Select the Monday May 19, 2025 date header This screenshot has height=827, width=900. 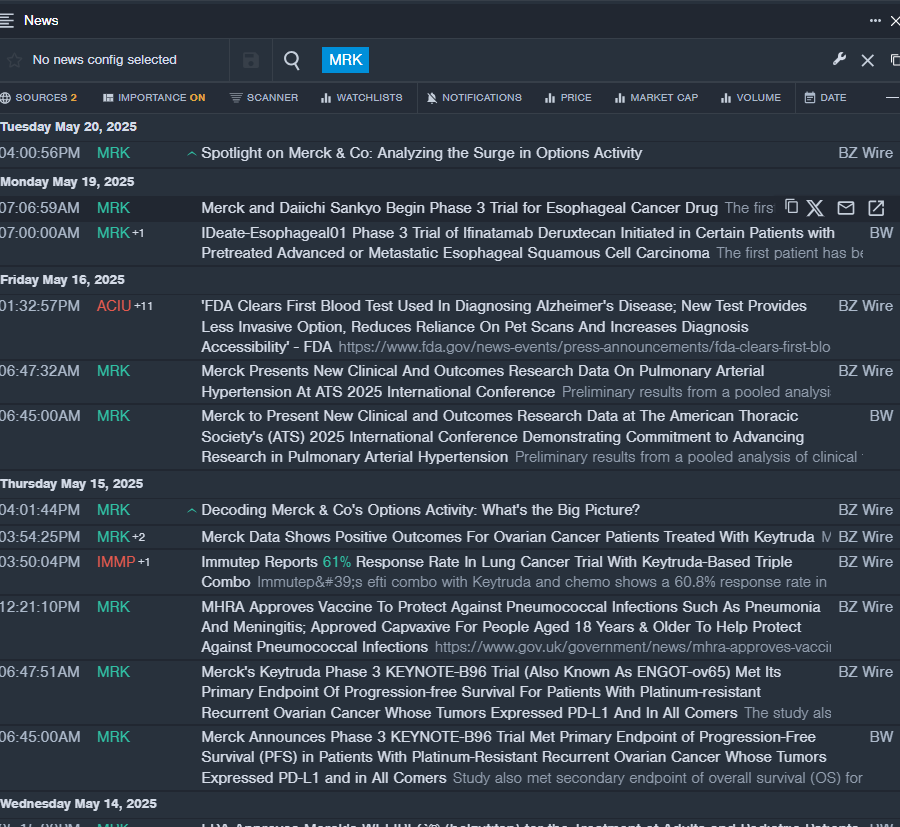67,182
